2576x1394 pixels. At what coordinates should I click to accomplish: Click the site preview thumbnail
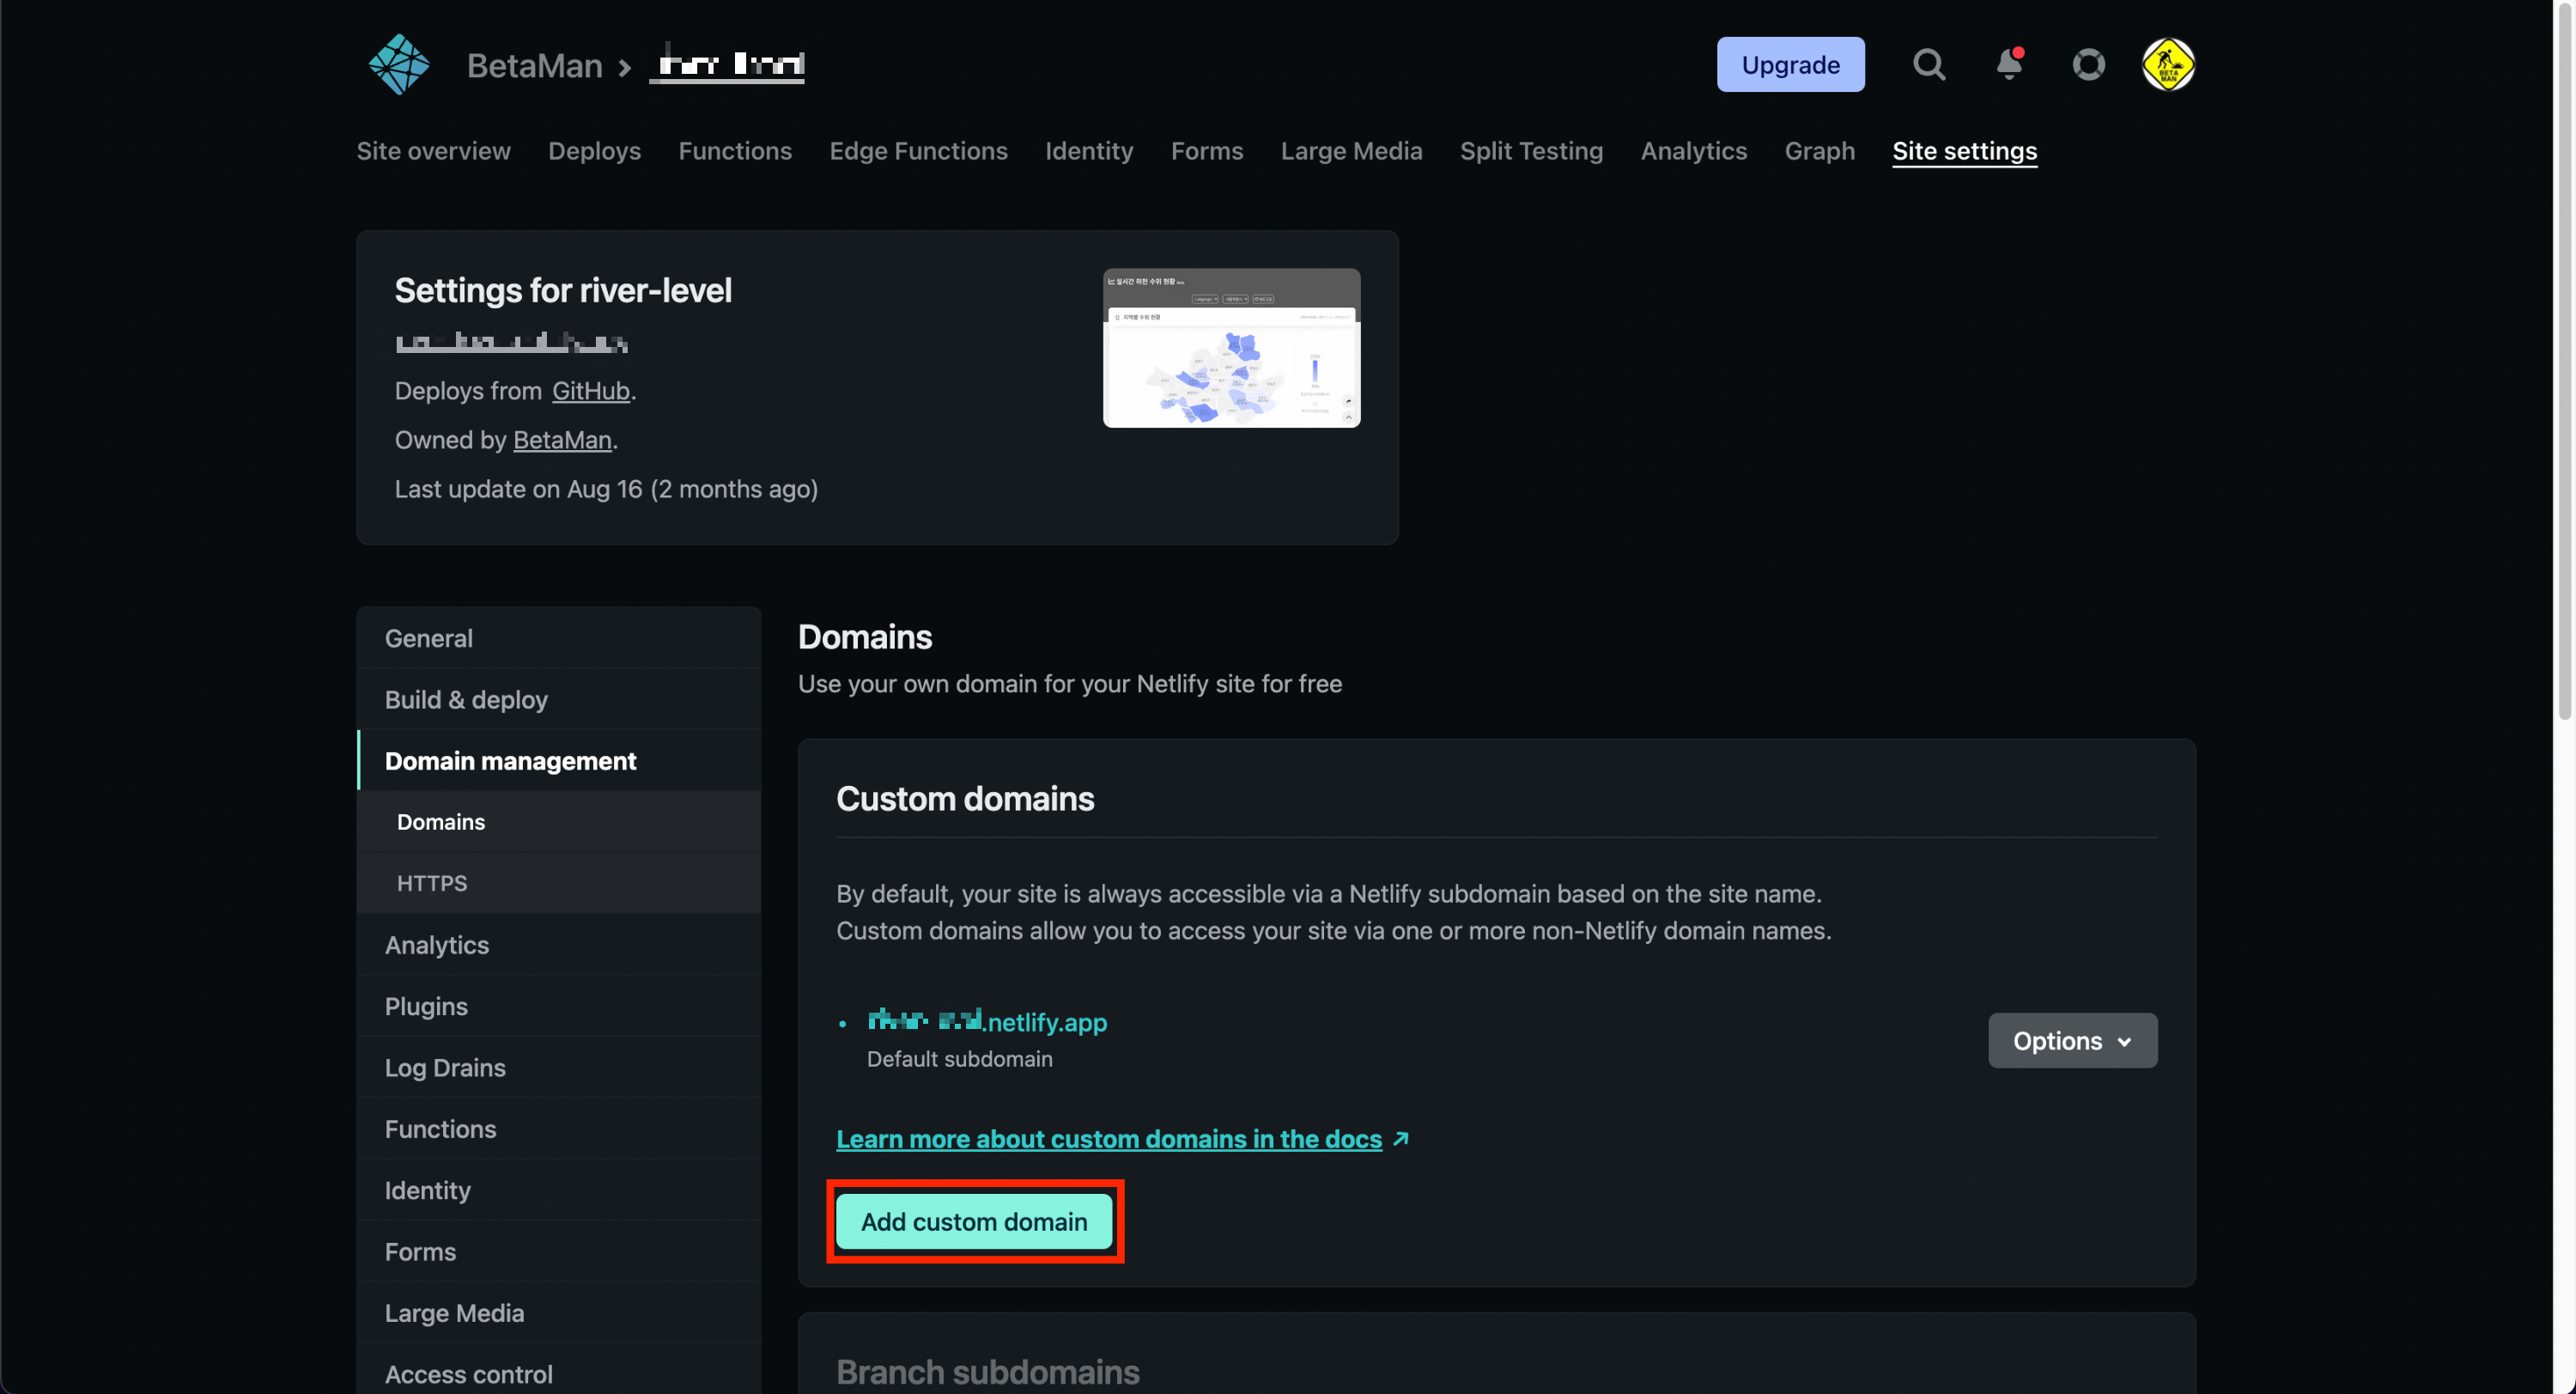click(x=1231, y=348)
